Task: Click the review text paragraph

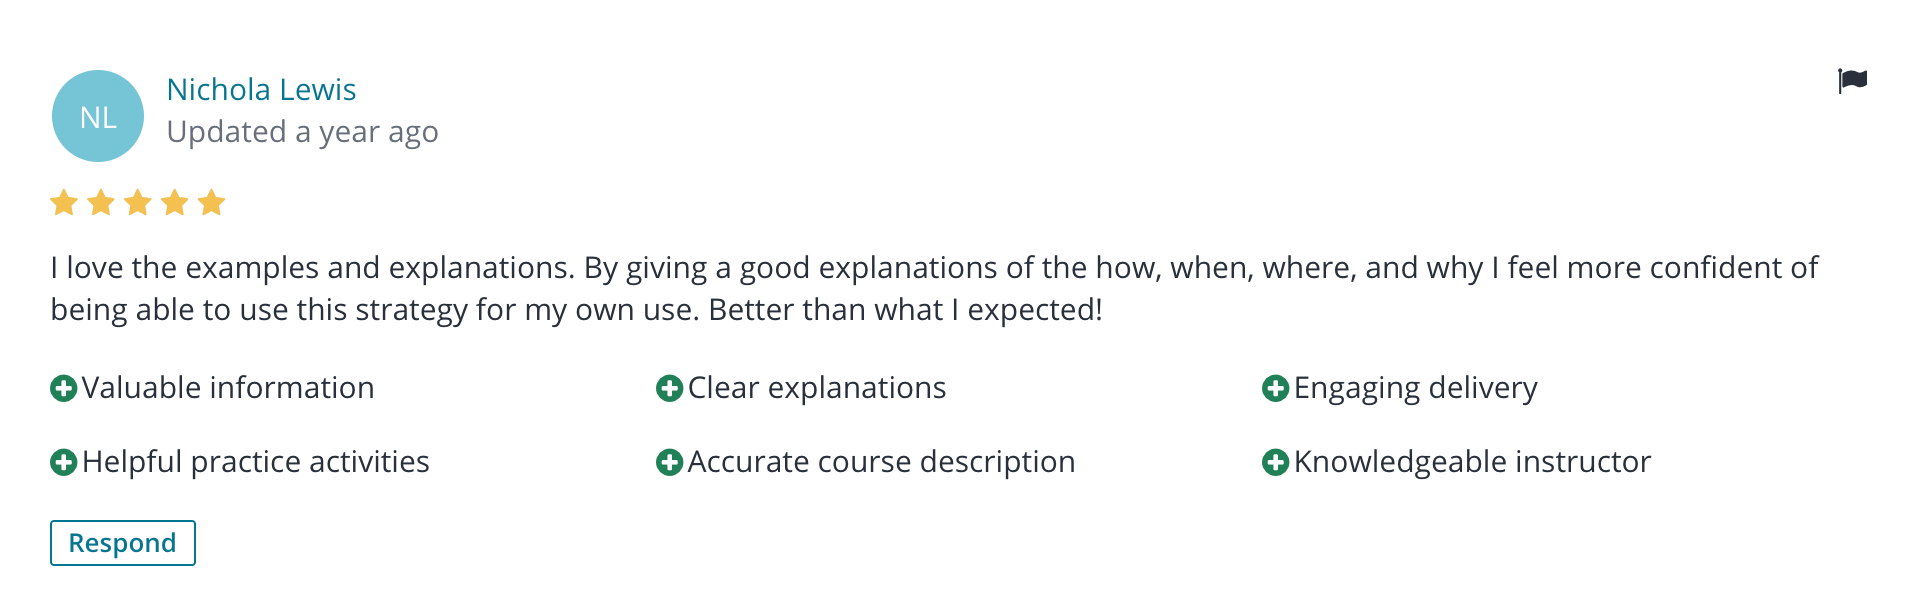Action: coord(934,288)
